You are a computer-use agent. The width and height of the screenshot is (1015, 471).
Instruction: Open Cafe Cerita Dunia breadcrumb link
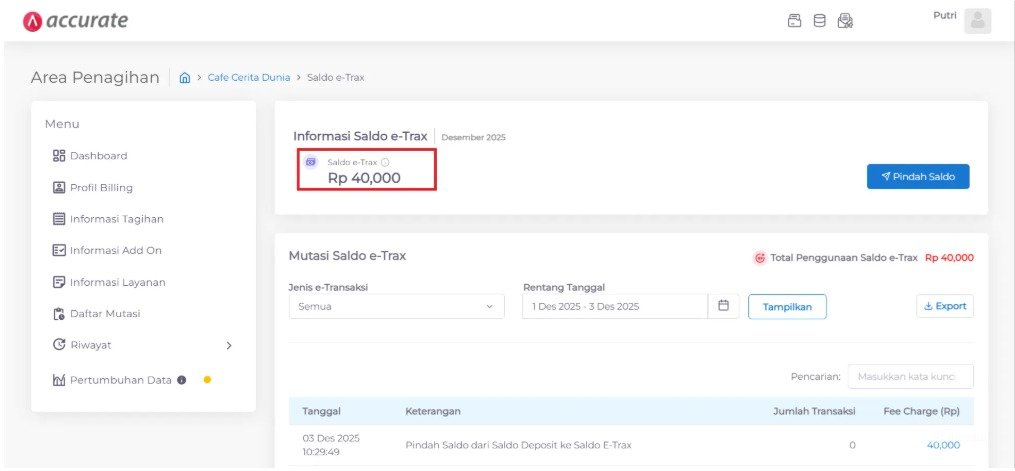coord(249,78)
